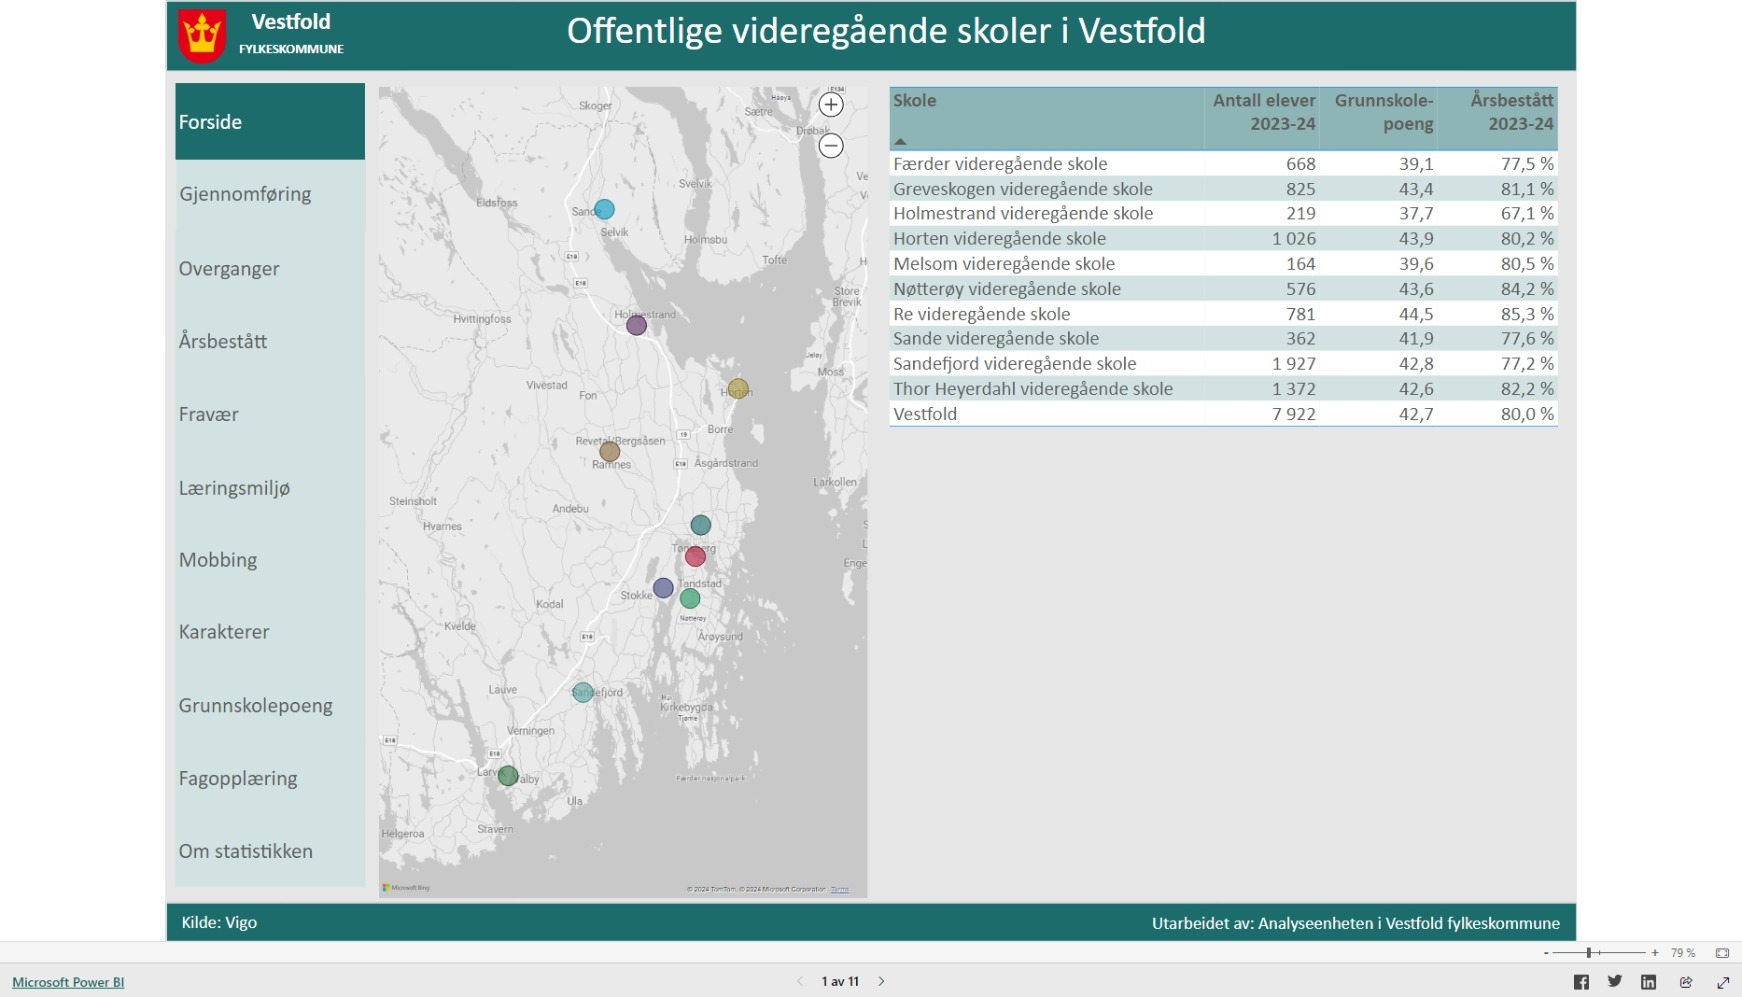Select the Horten videregående skole table row
The height and width of the screenshot is (997, 1742).
[999, 238]
